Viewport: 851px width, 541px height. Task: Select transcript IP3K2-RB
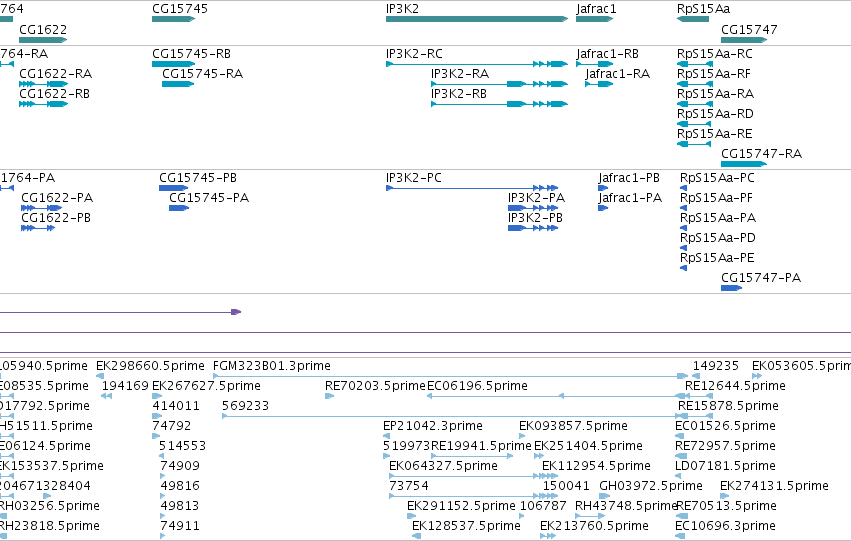[x=459, y=94]
